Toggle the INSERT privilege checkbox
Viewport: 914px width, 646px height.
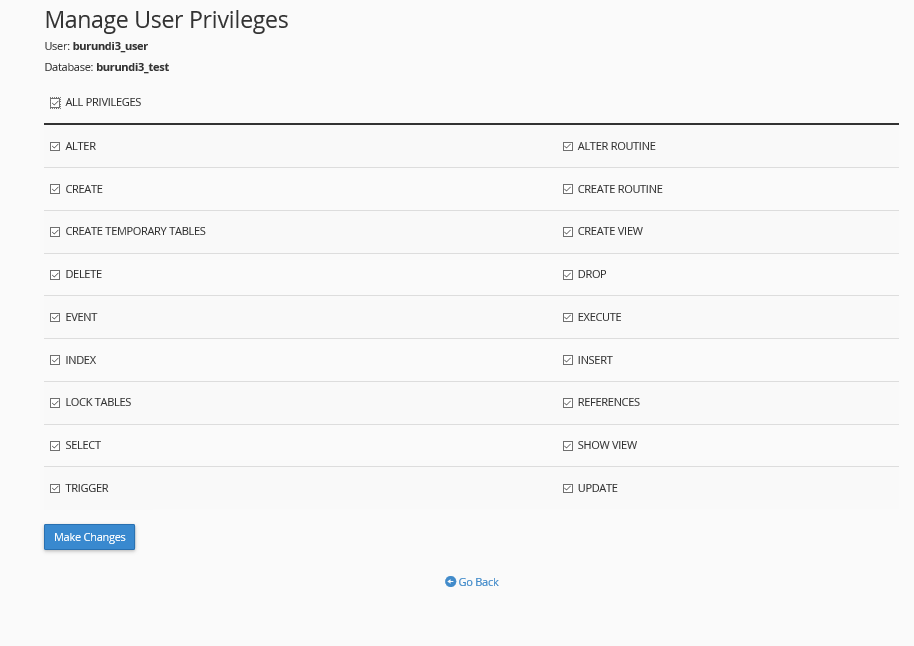[568, 360]
